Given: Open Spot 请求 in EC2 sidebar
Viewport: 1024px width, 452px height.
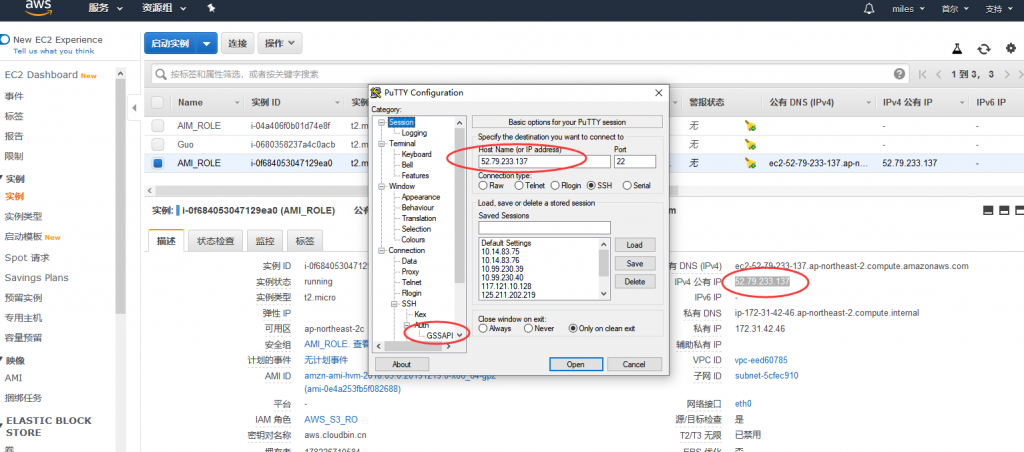Looking at the screenshot, I should (27, 257).
